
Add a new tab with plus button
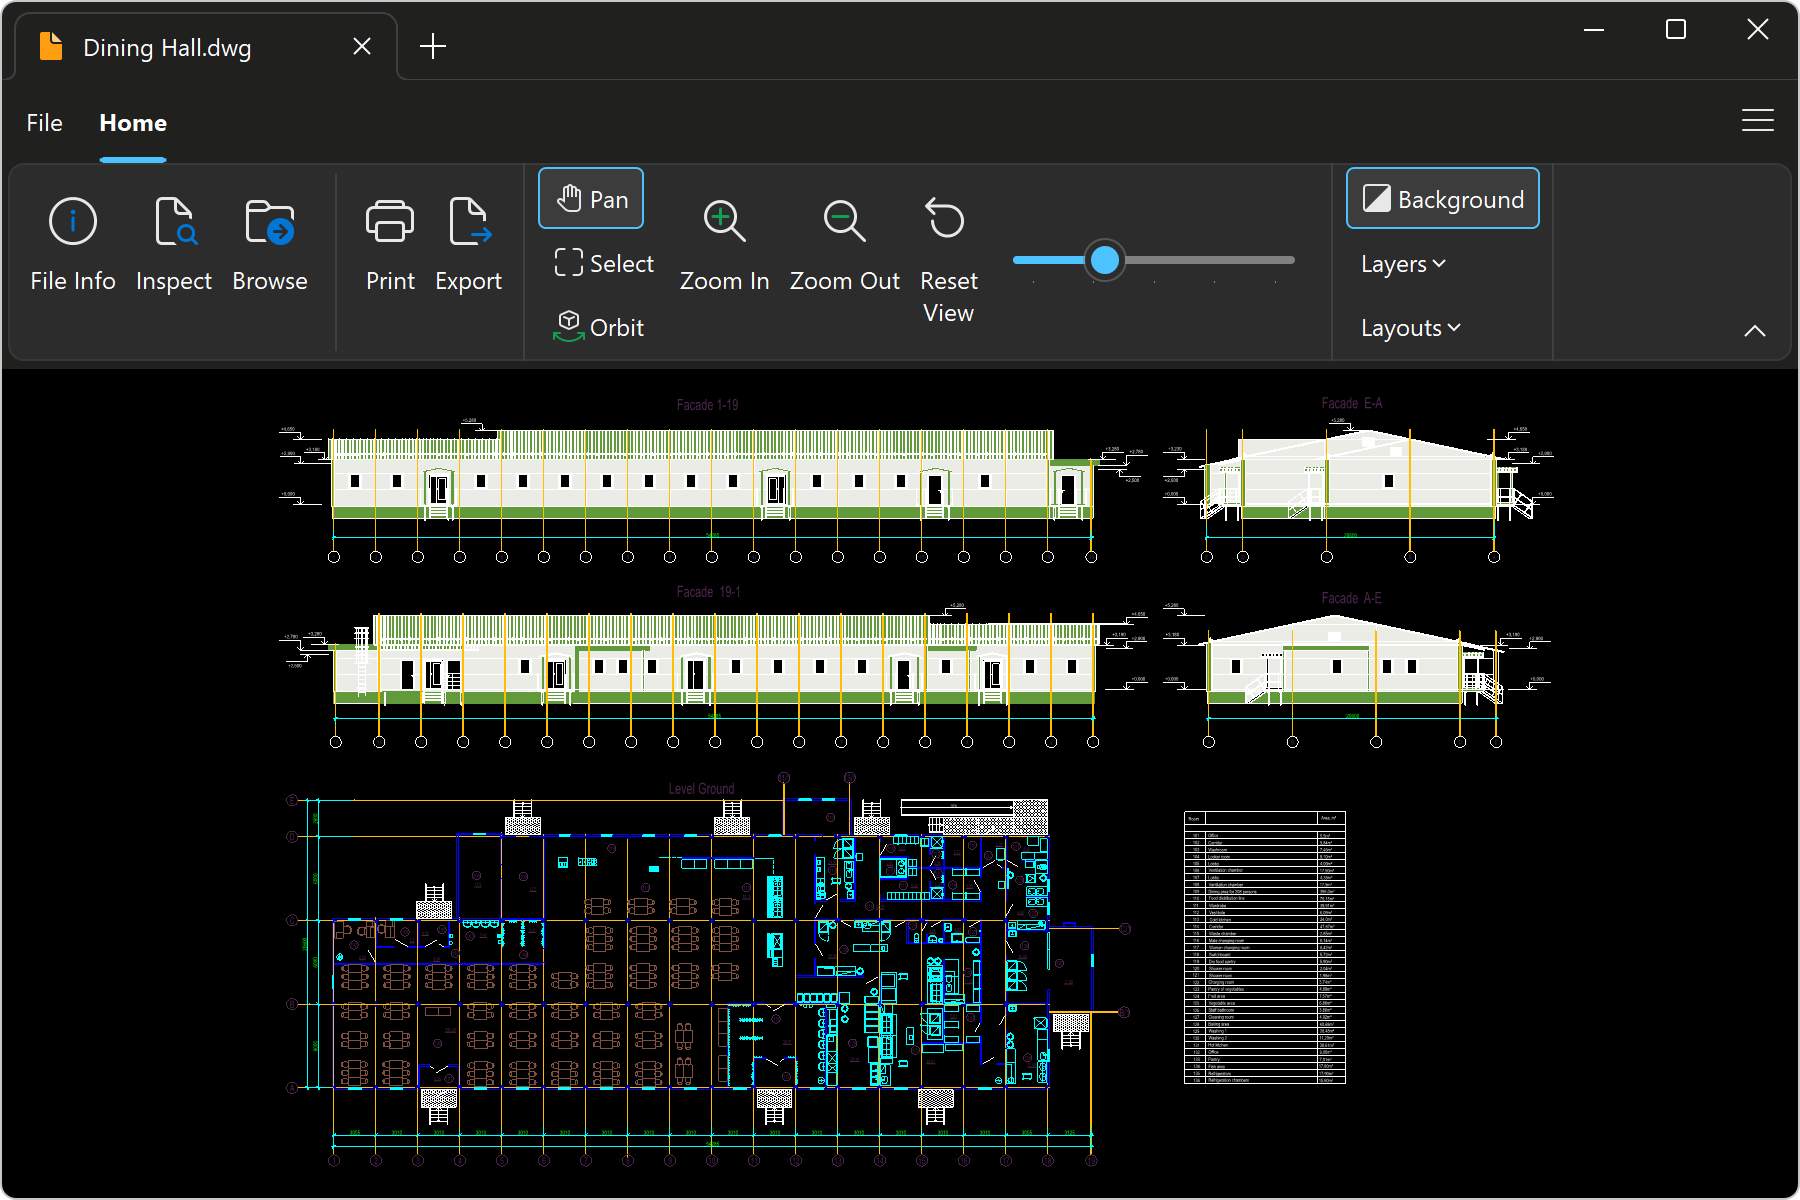tap(433, 47)
